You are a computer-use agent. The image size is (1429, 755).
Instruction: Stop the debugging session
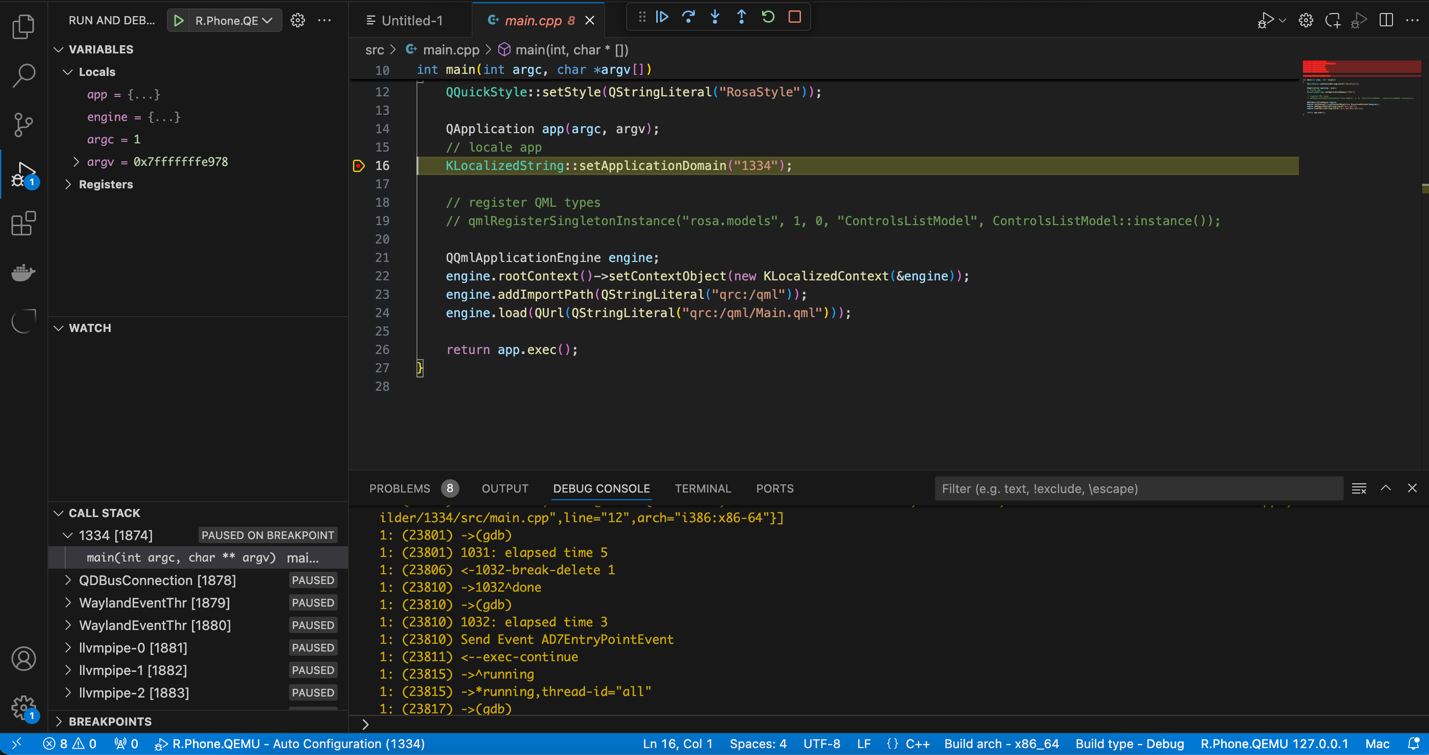coord(795,17)
